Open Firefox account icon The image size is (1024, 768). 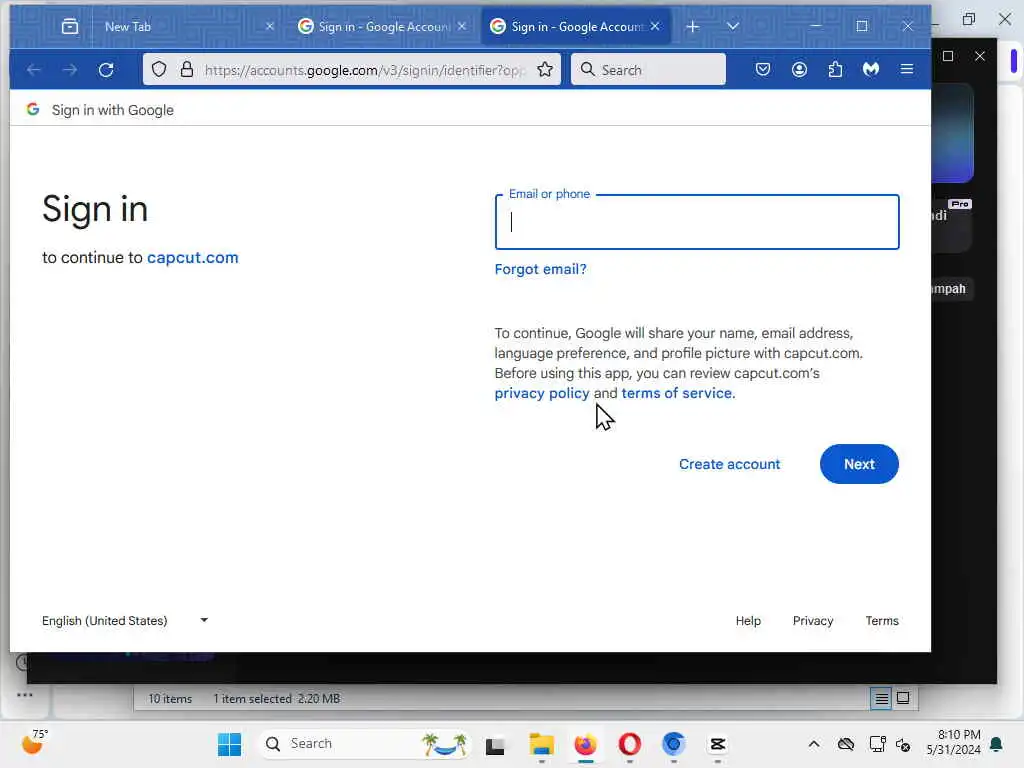pyautogui.click(x=799, y=69)
